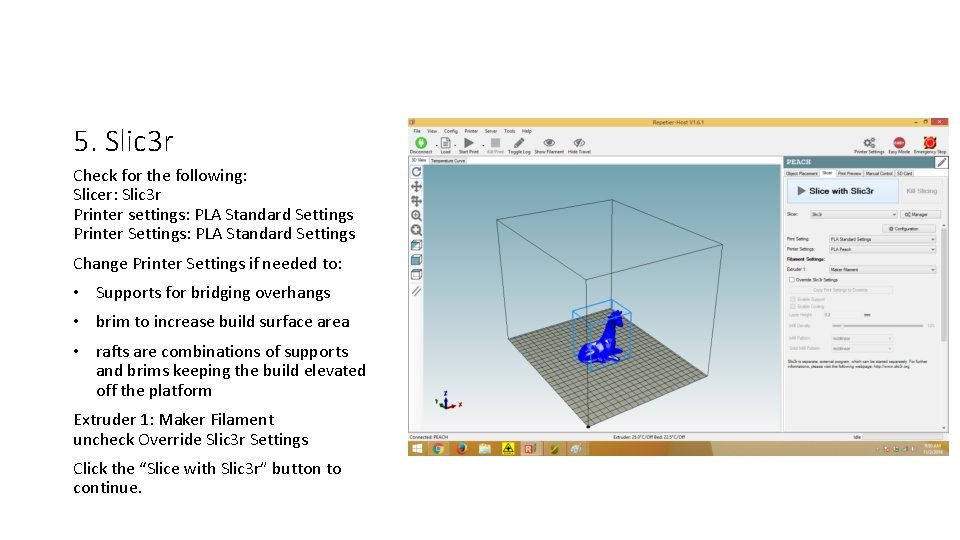Click the Repetier-Host taskbar icon

click(530, 449)
